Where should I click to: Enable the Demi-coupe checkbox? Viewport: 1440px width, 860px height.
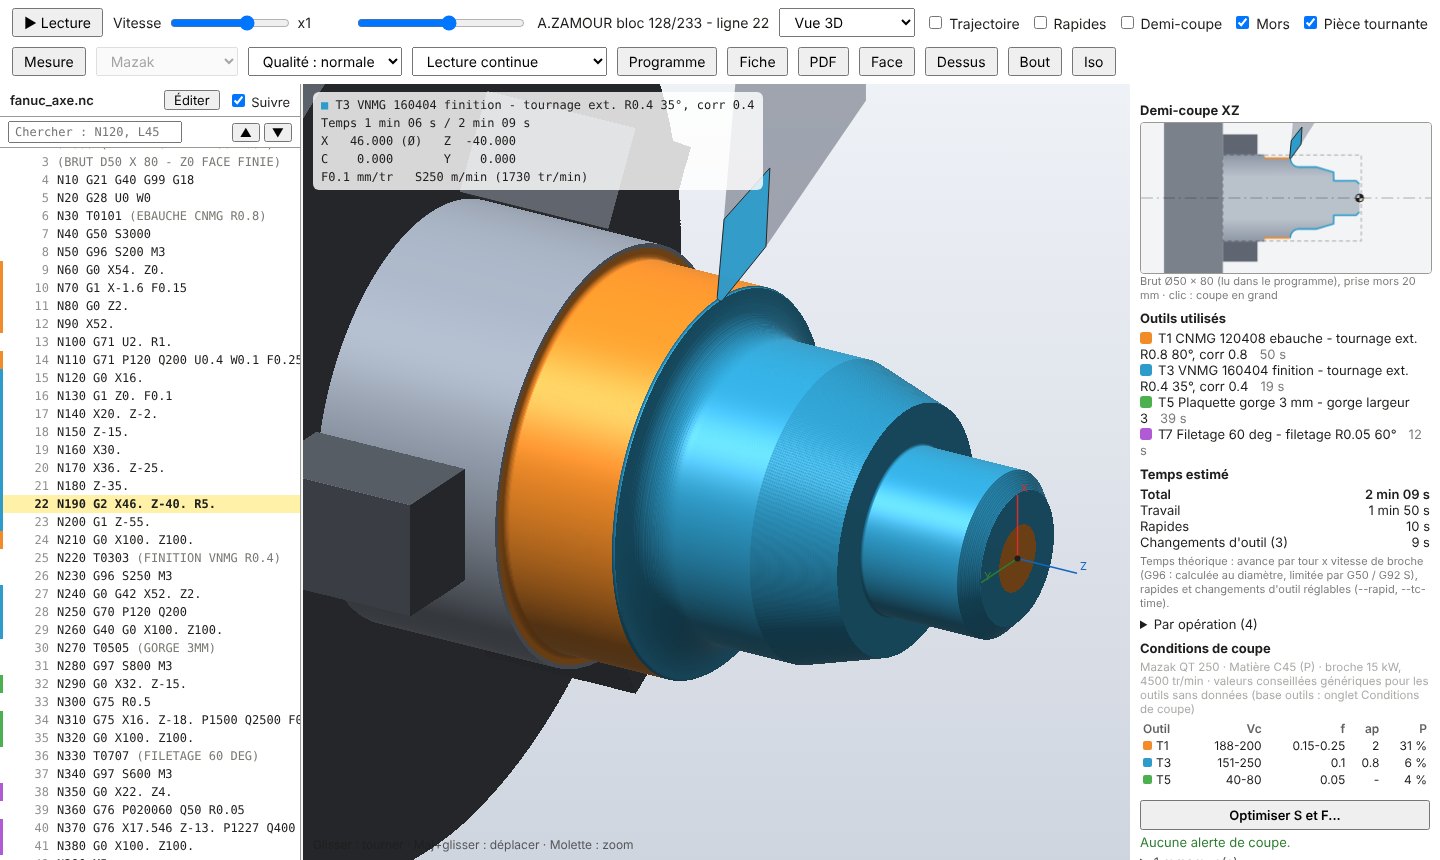[x=1128, y=23]
